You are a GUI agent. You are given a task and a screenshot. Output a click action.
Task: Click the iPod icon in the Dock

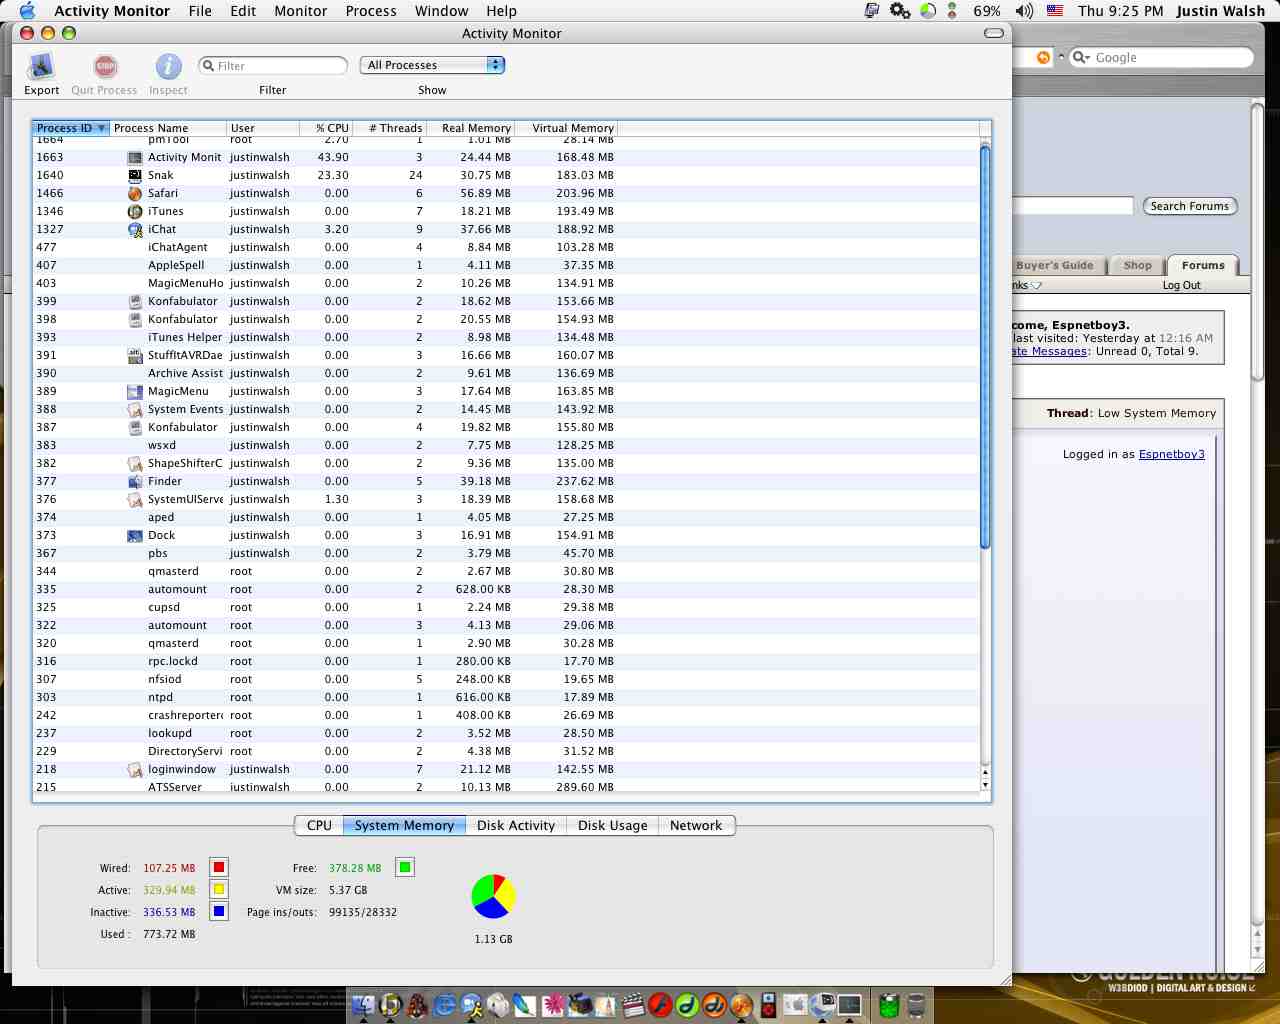768,1005
